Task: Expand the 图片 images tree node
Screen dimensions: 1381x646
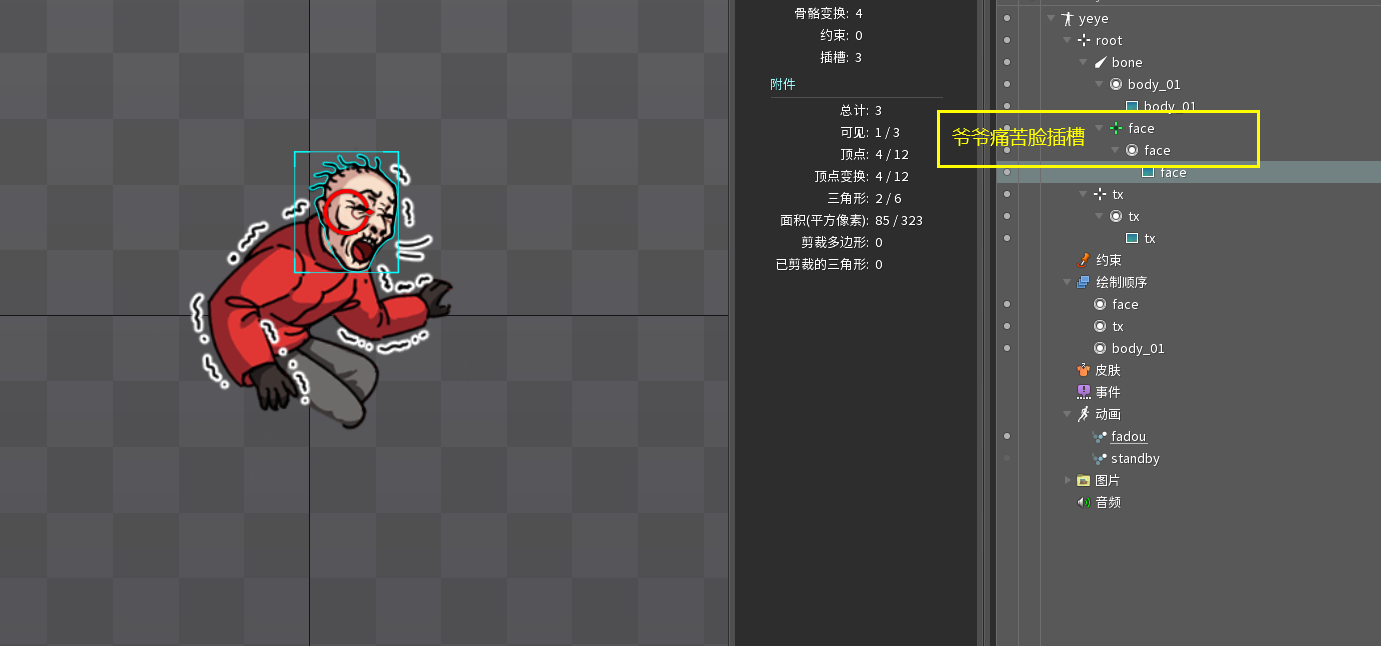Action: coord(1067,480)
